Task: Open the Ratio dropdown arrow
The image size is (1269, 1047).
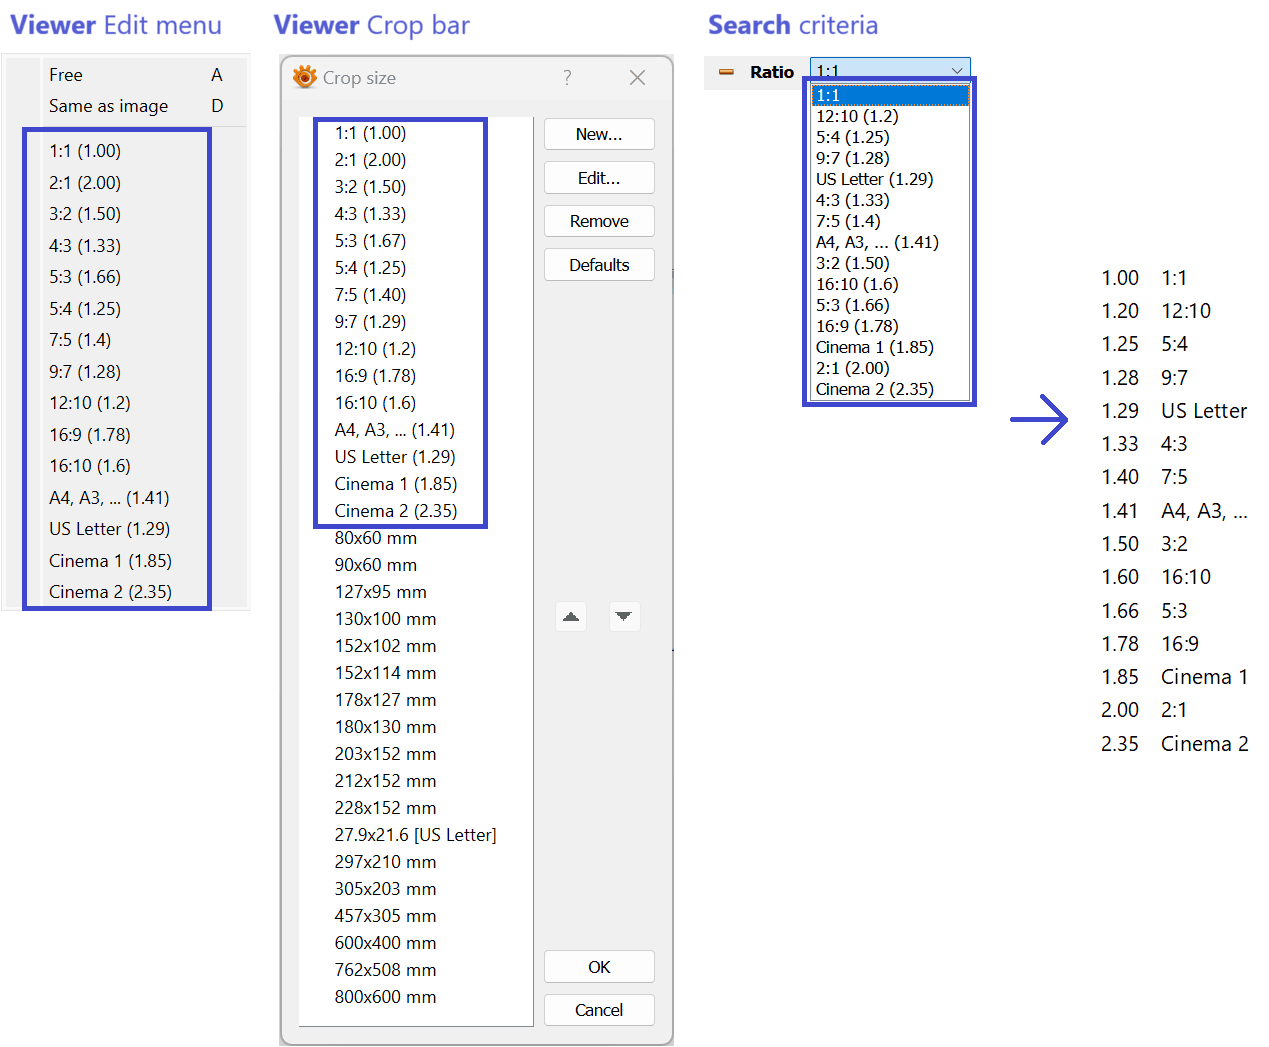Action: point(957,71)
